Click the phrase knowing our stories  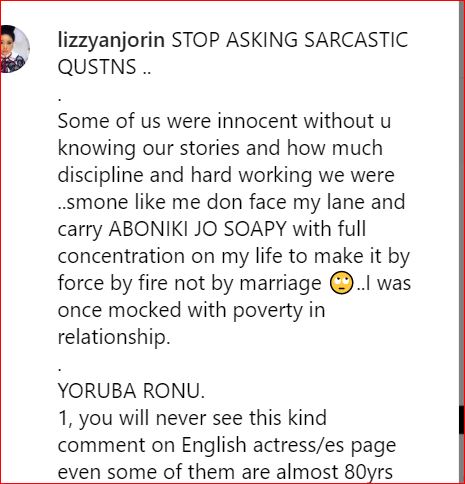coord(148,148)
